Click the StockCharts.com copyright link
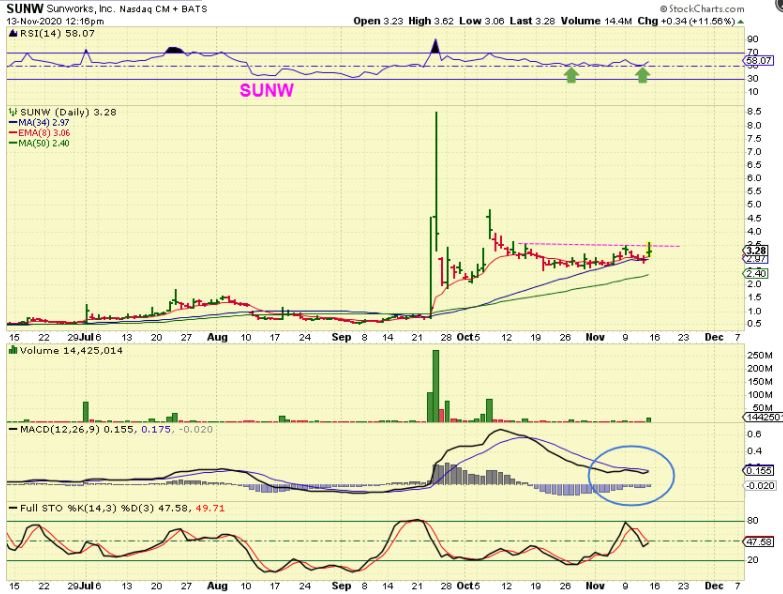 tap(702, 8)
